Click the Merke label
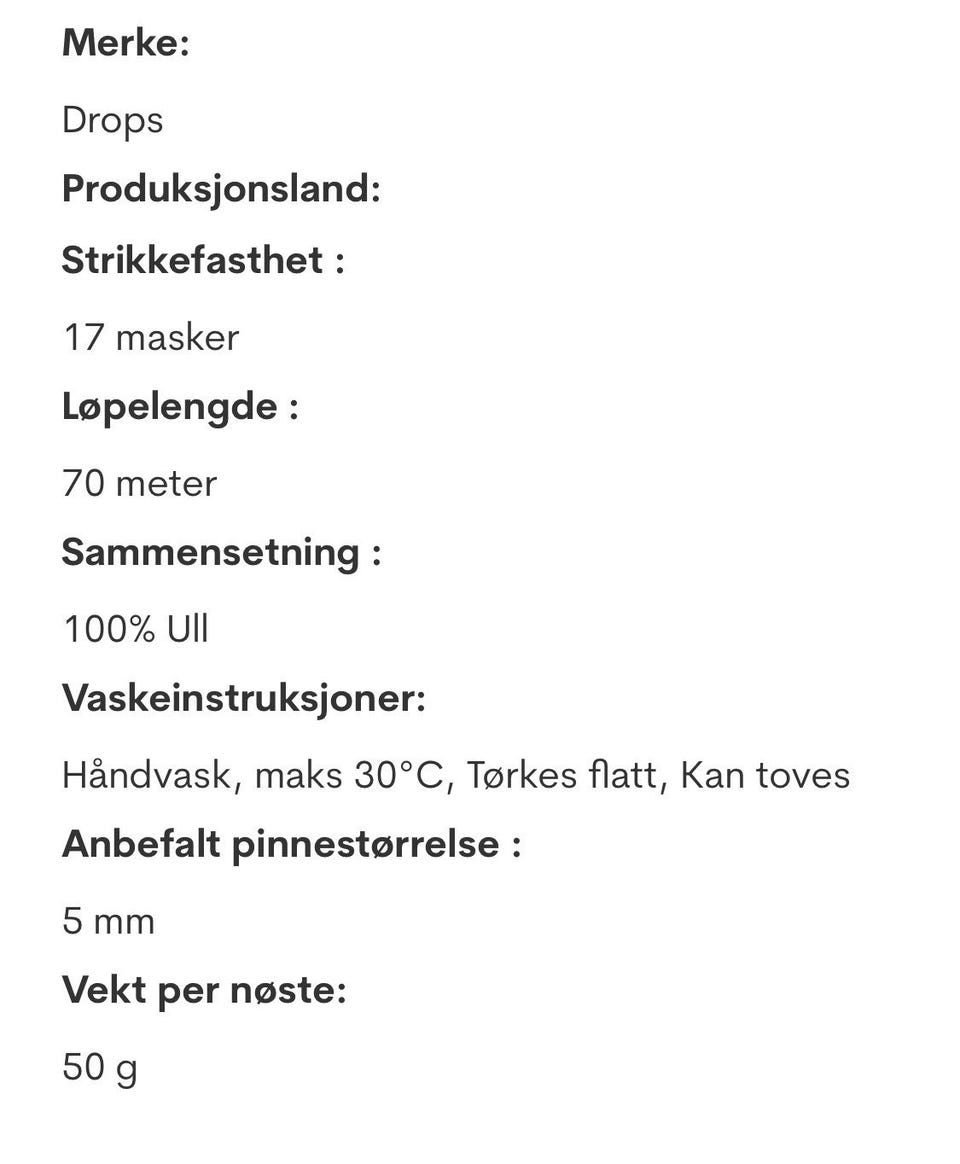Image resolution: width=960 pixels, height=1164 pixels. pyautogui.click(x=125, y=43)
